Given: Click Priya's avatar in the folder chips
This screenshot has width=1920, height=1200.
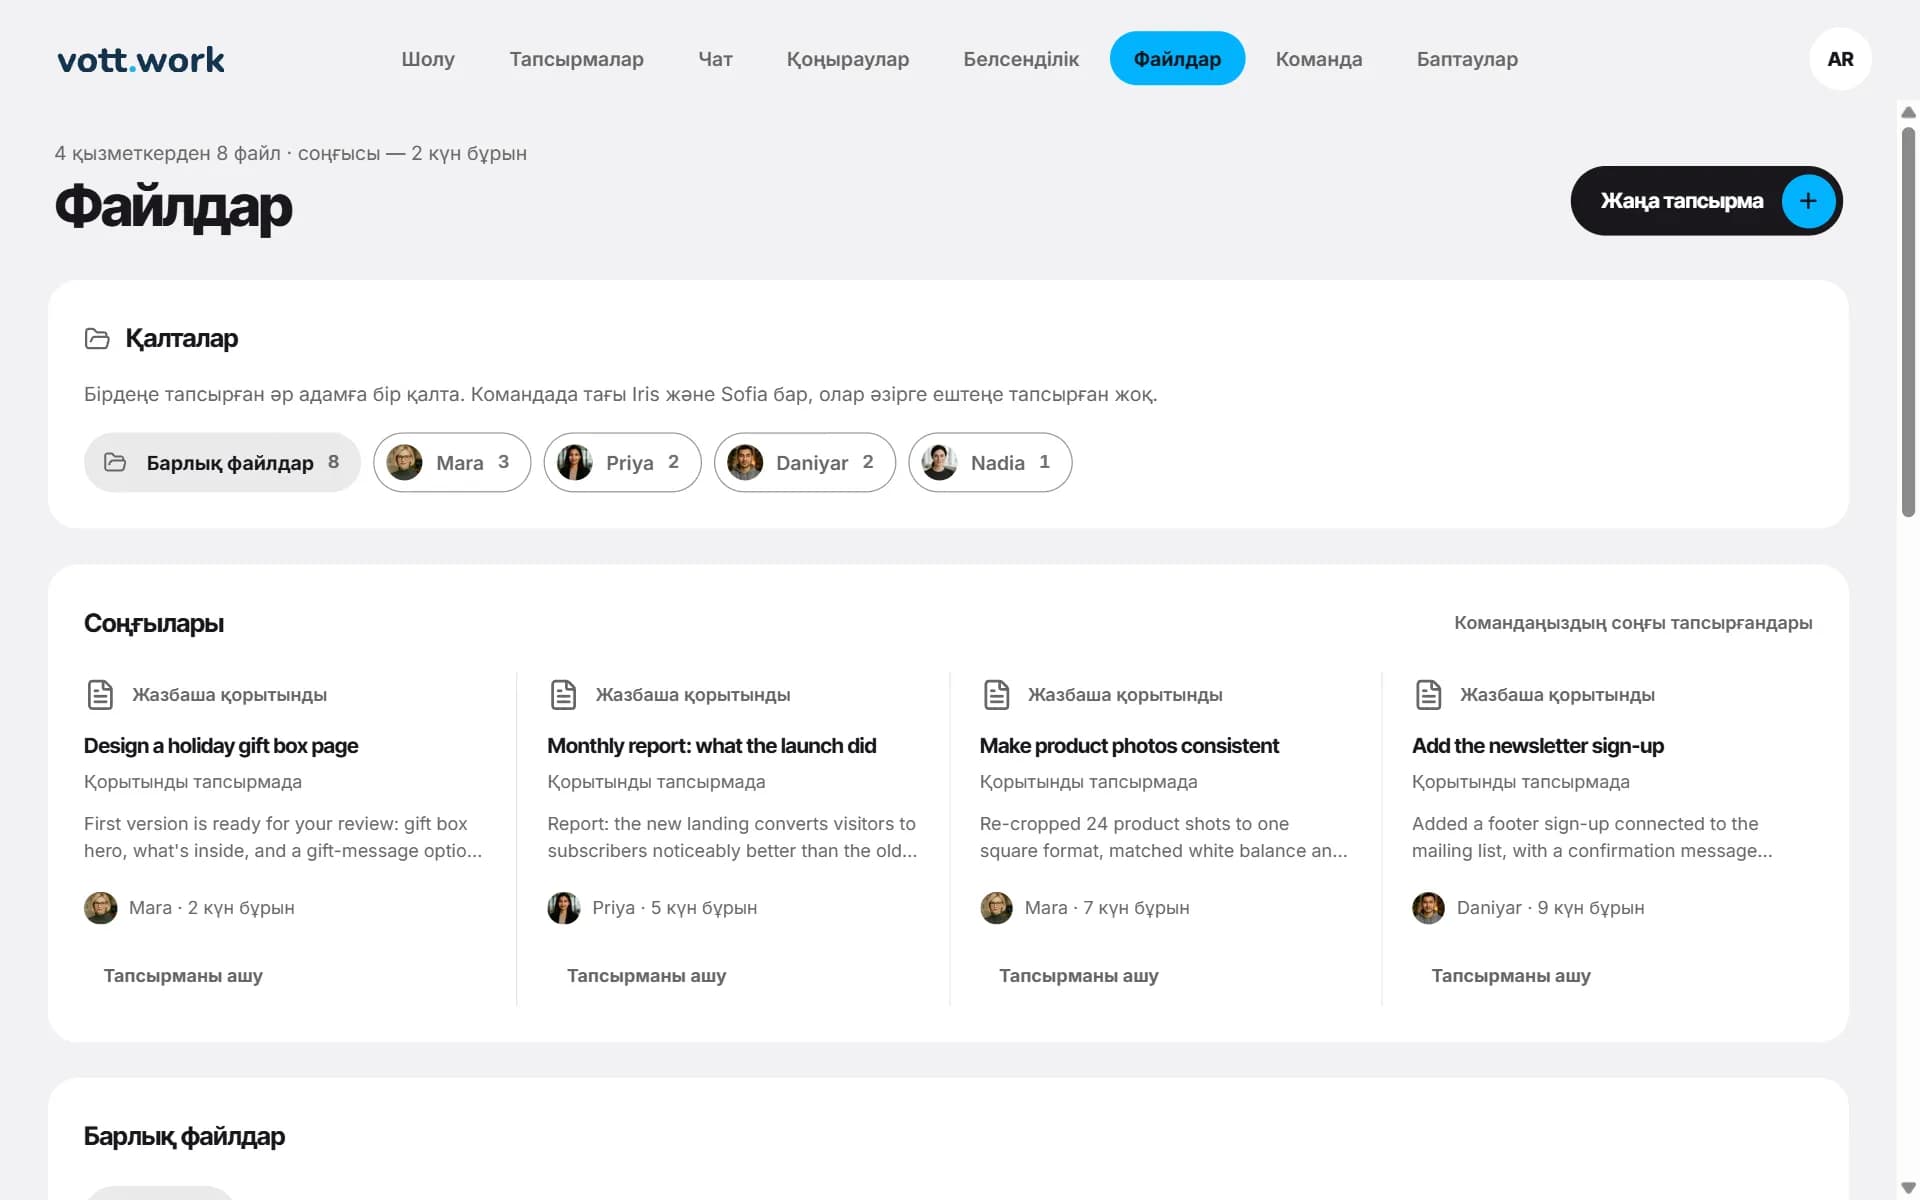Looking at the screenshot, I should coord(575,462).
